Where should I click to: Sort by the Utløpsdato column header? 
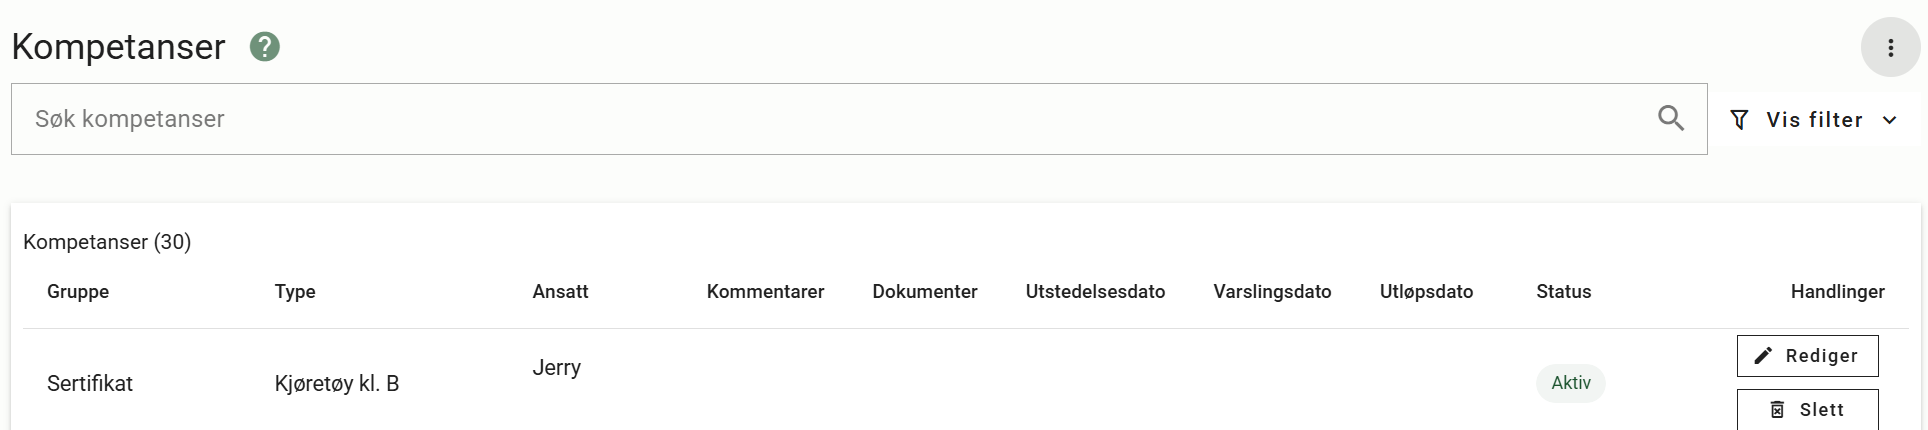(1426, 292)
